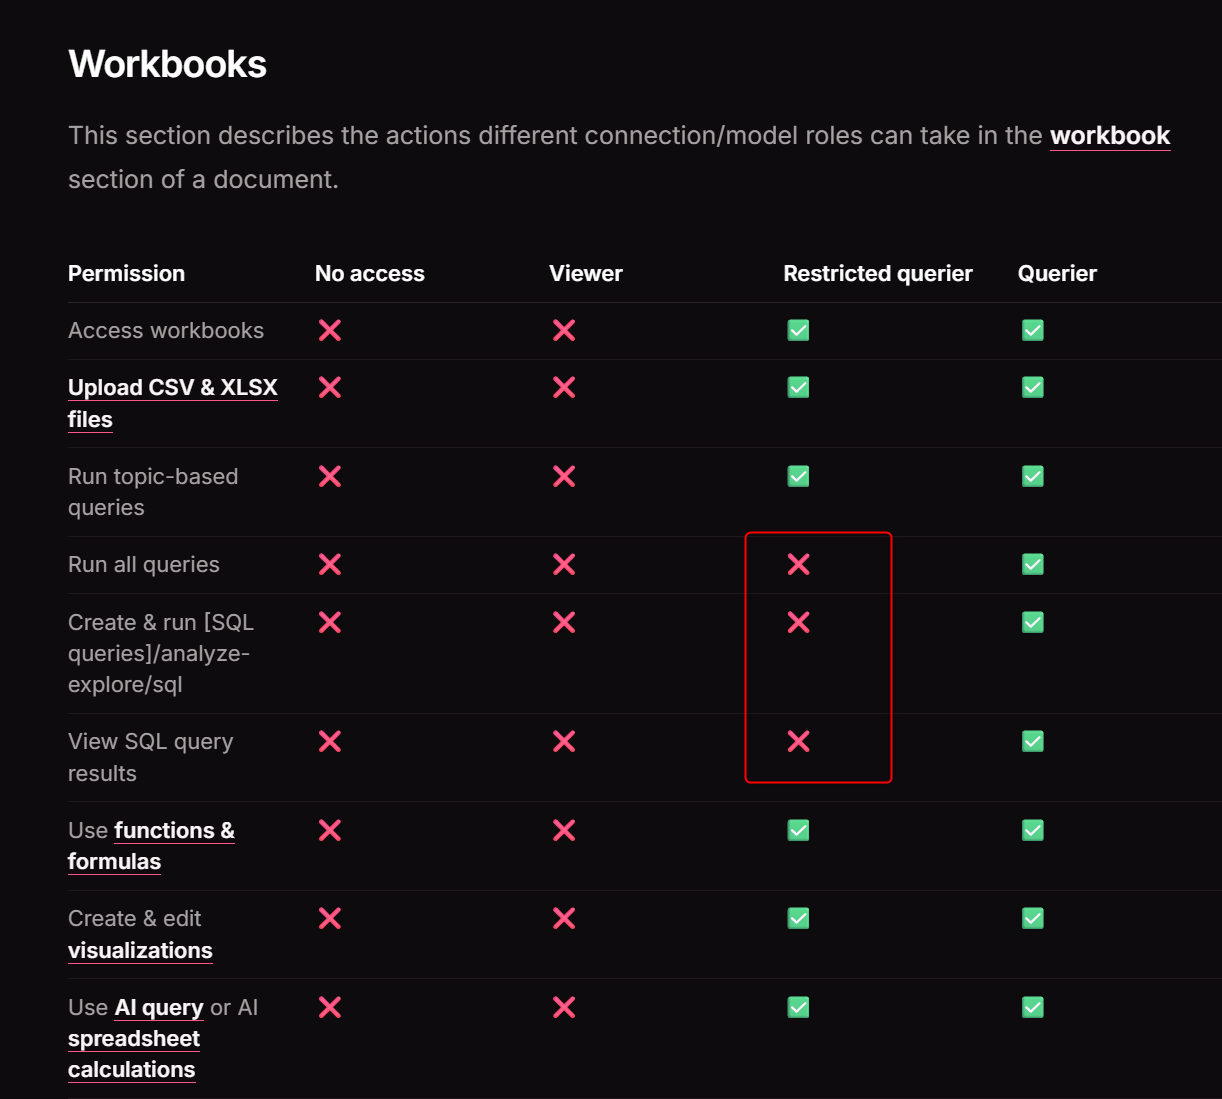Click the Querier checkmark for Access workbooks
This screenshot has height=1099, width=1222.
tap(1033, 330)
